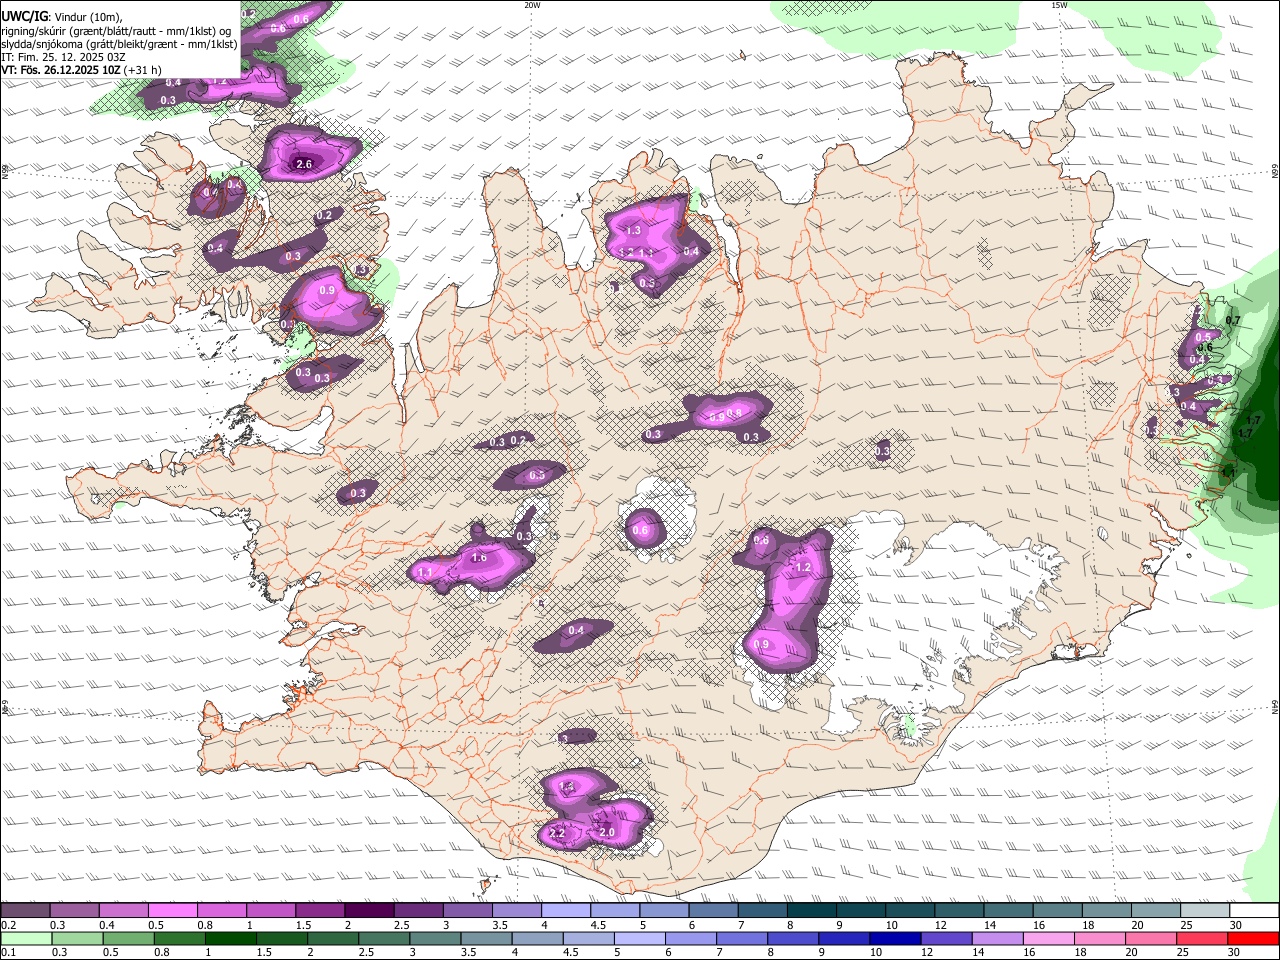This screenshot has width=1280, height=960.
Task: Click the '30' label in the upper legend row
Action: pyautogui.click(x=1236, y=925)
